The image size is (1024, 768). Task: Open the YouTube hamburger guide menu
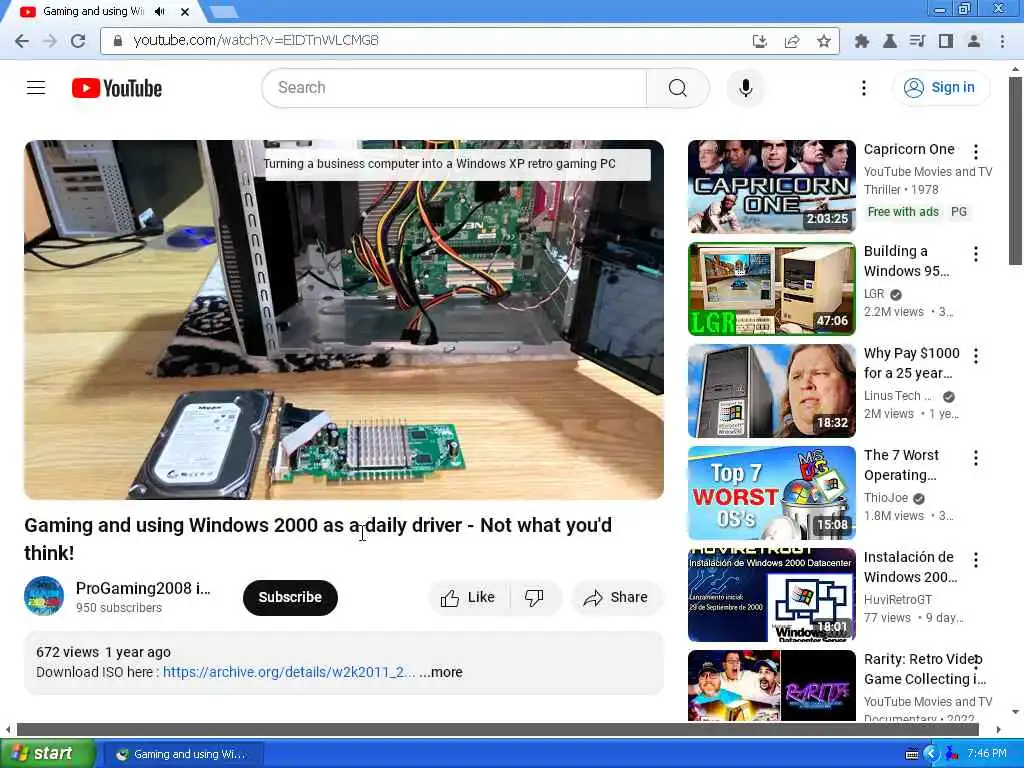tap(36, 88)
